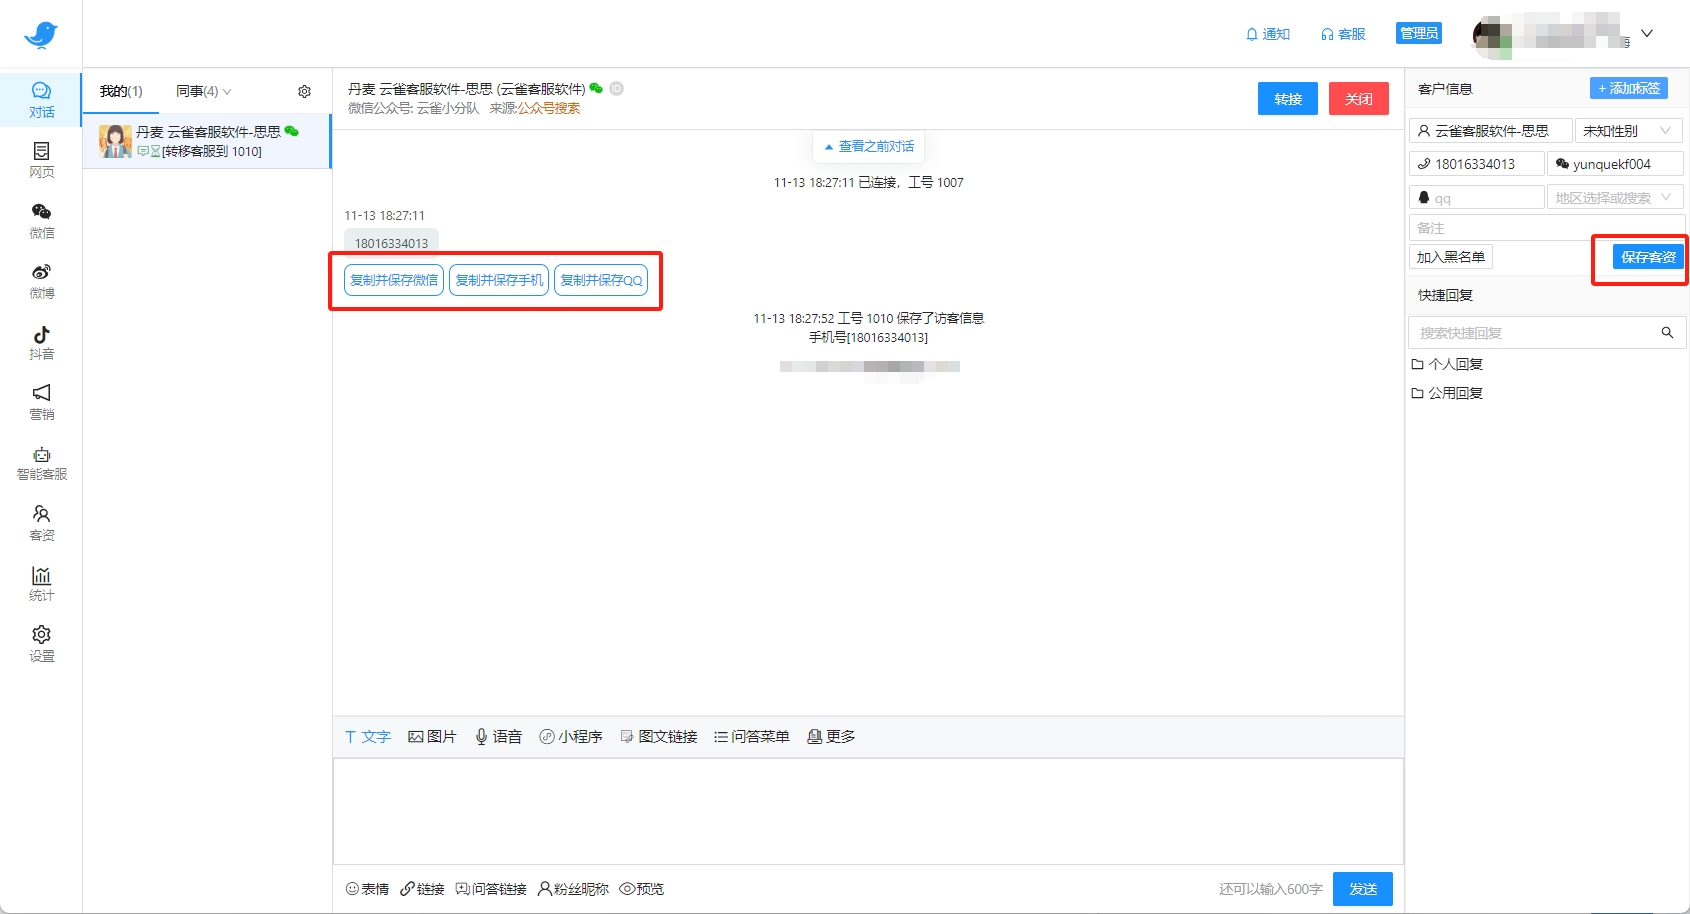Viewport: 1690px width, 914px height.
Task: Open the 通知 notification bell
Action: 1267,34
